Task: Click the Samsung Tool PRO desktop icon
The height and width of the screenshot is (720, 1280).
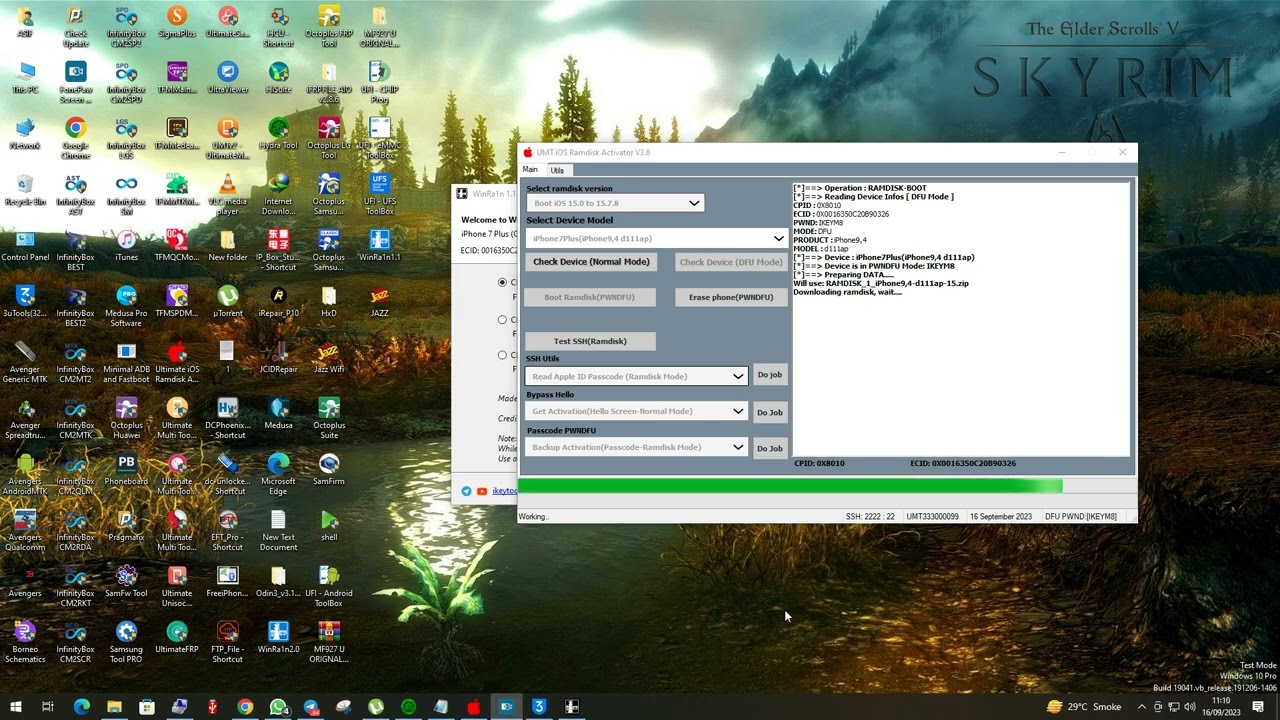Action: click(x=126, y=642)
